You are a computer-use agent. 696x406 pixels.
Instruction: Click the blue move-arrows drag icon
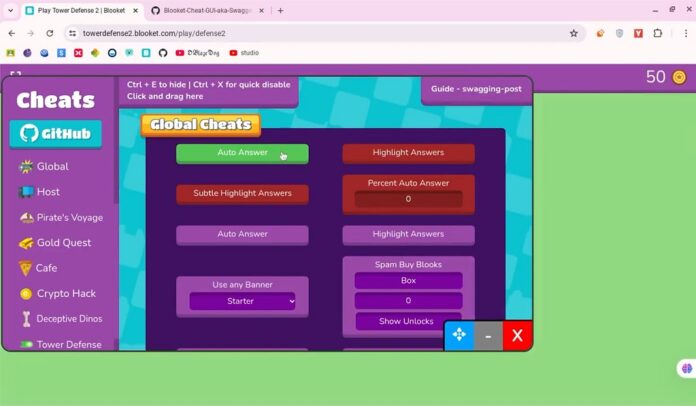(459, 335)
